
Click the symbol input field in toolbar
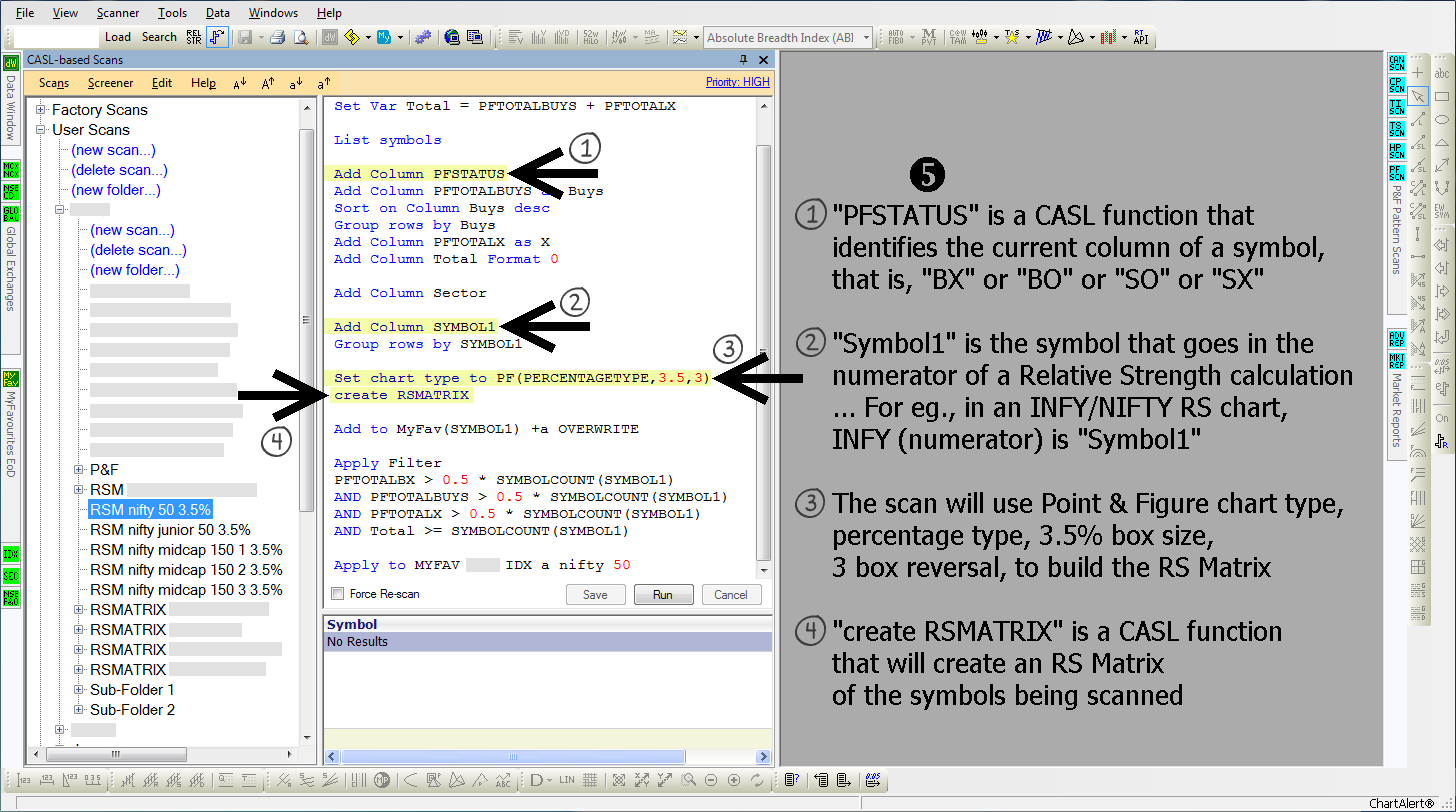[x=57, y=37]
